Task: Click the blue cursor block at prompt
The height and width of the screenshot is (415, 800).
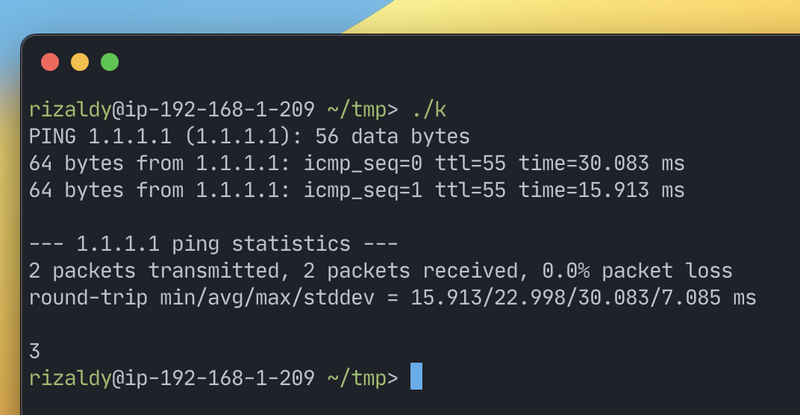Action: click(416, 376)
